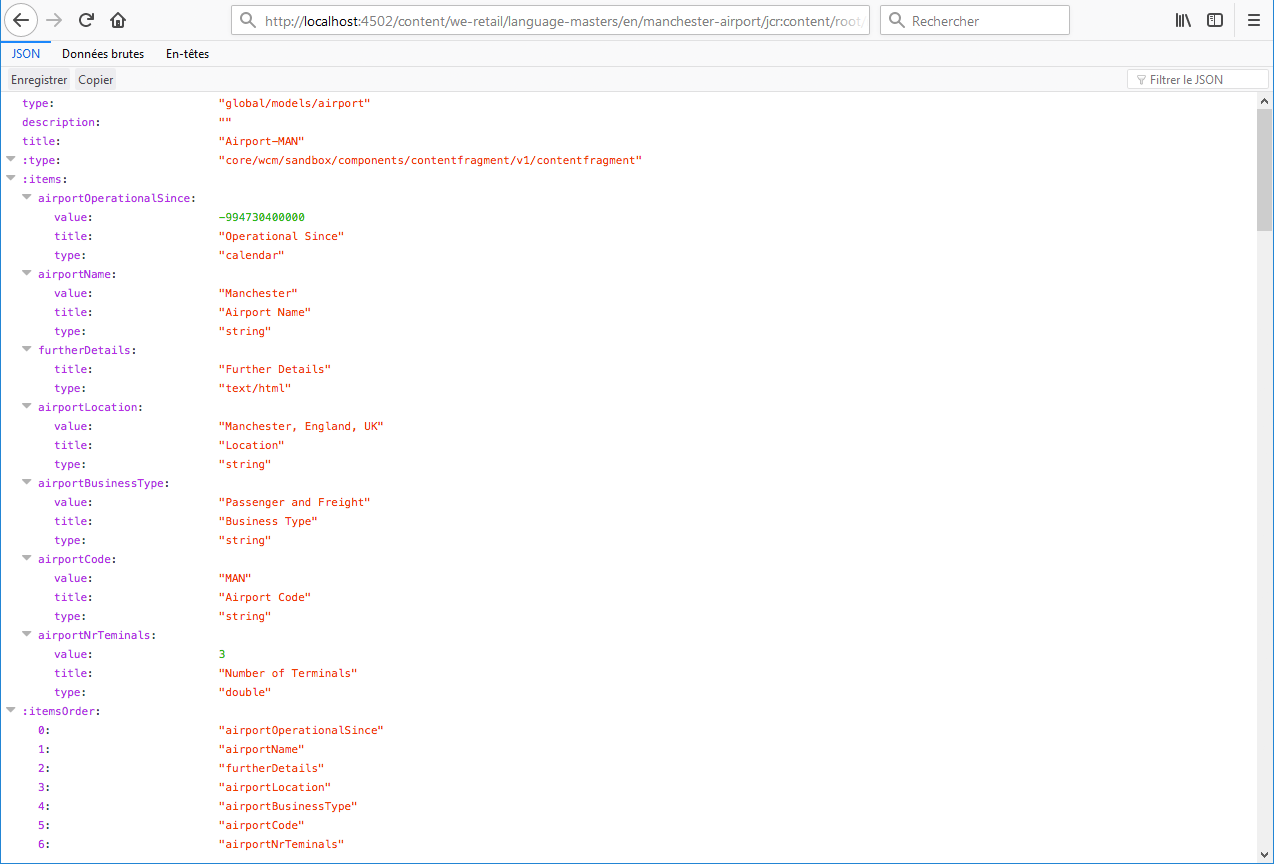Click the description key label
Image resolution: width=1274 pixels, height=864 pixels.
pos(61,122)
